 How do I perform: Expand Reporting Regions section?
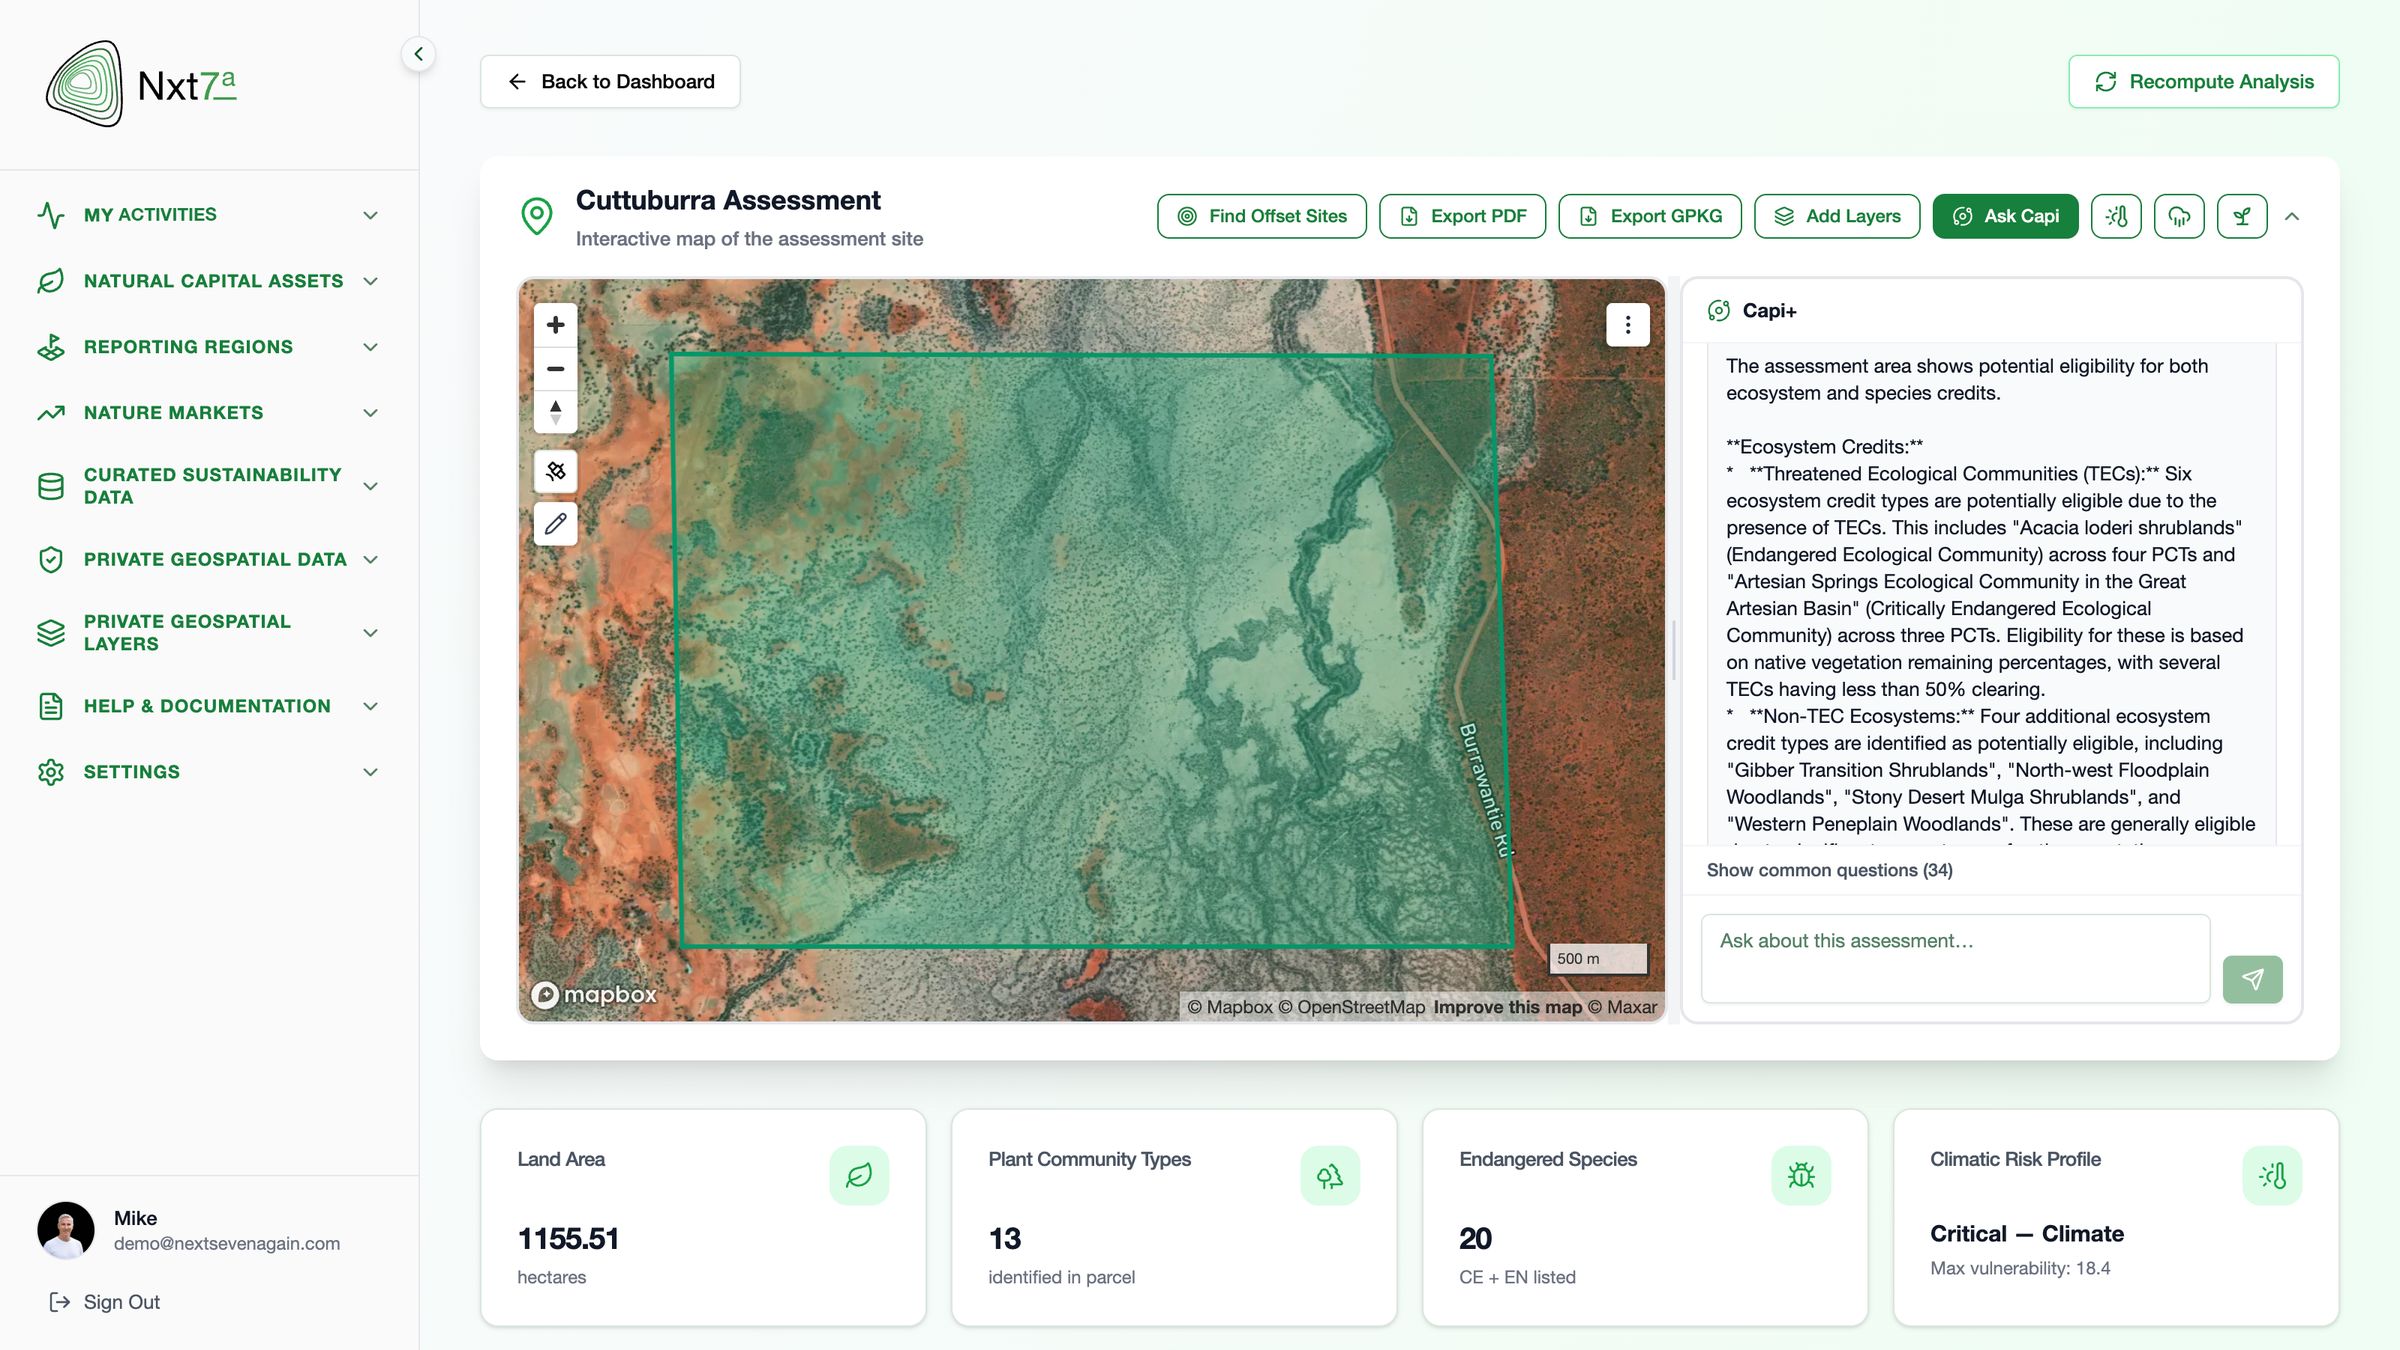pos(208,347)
